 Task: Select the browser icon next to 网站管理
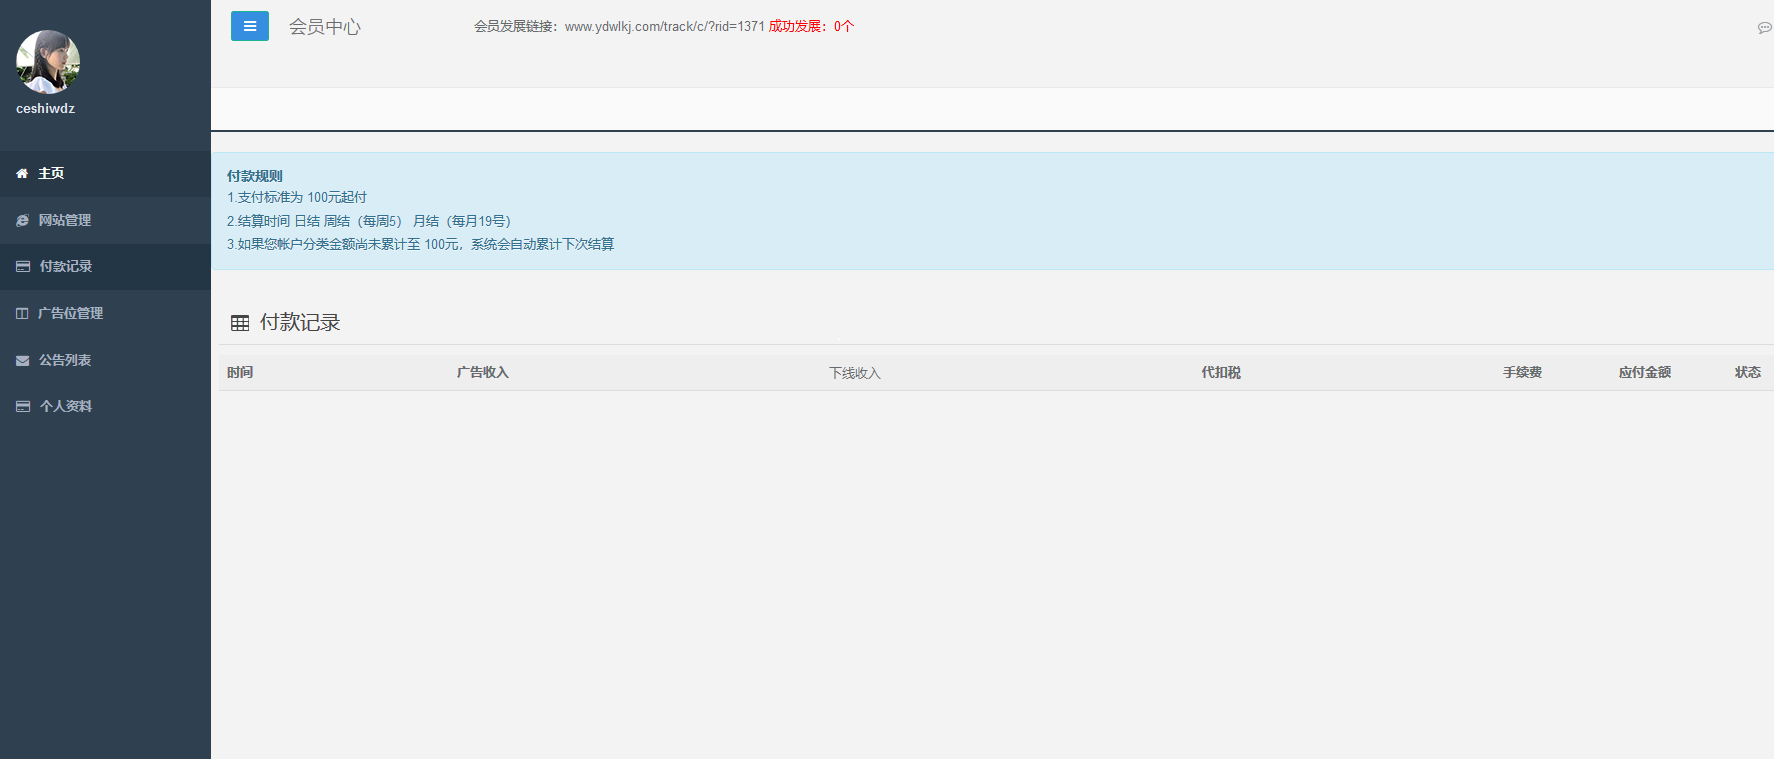click(x=22, y=221)
